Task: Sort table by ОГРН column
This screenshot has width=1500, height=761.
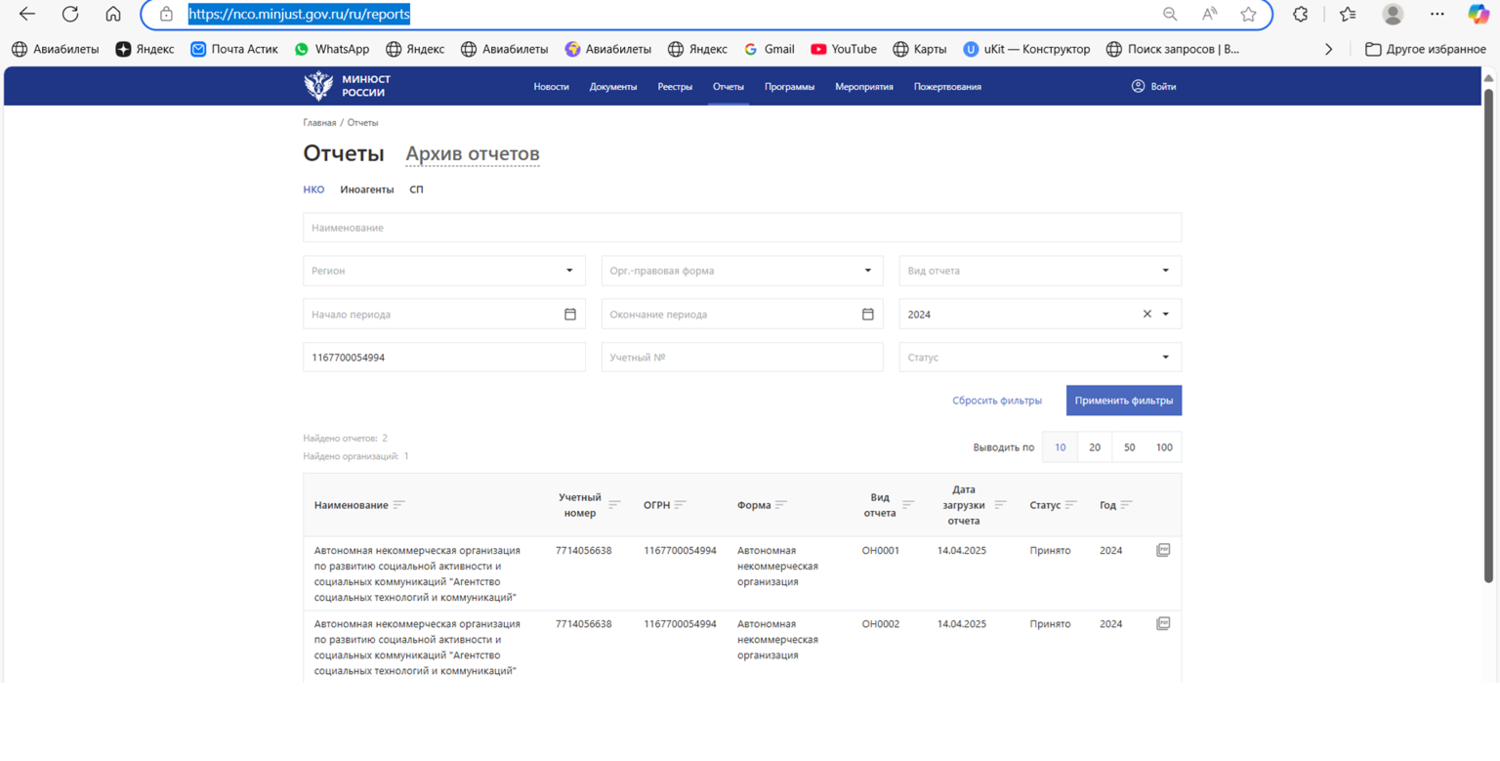Action: (x=680, y=505)
